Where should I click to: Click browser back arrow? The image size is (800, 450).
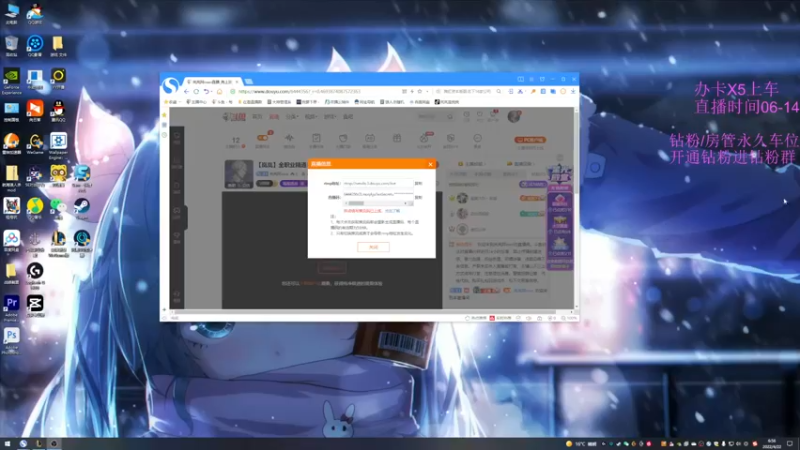point(186,91)
